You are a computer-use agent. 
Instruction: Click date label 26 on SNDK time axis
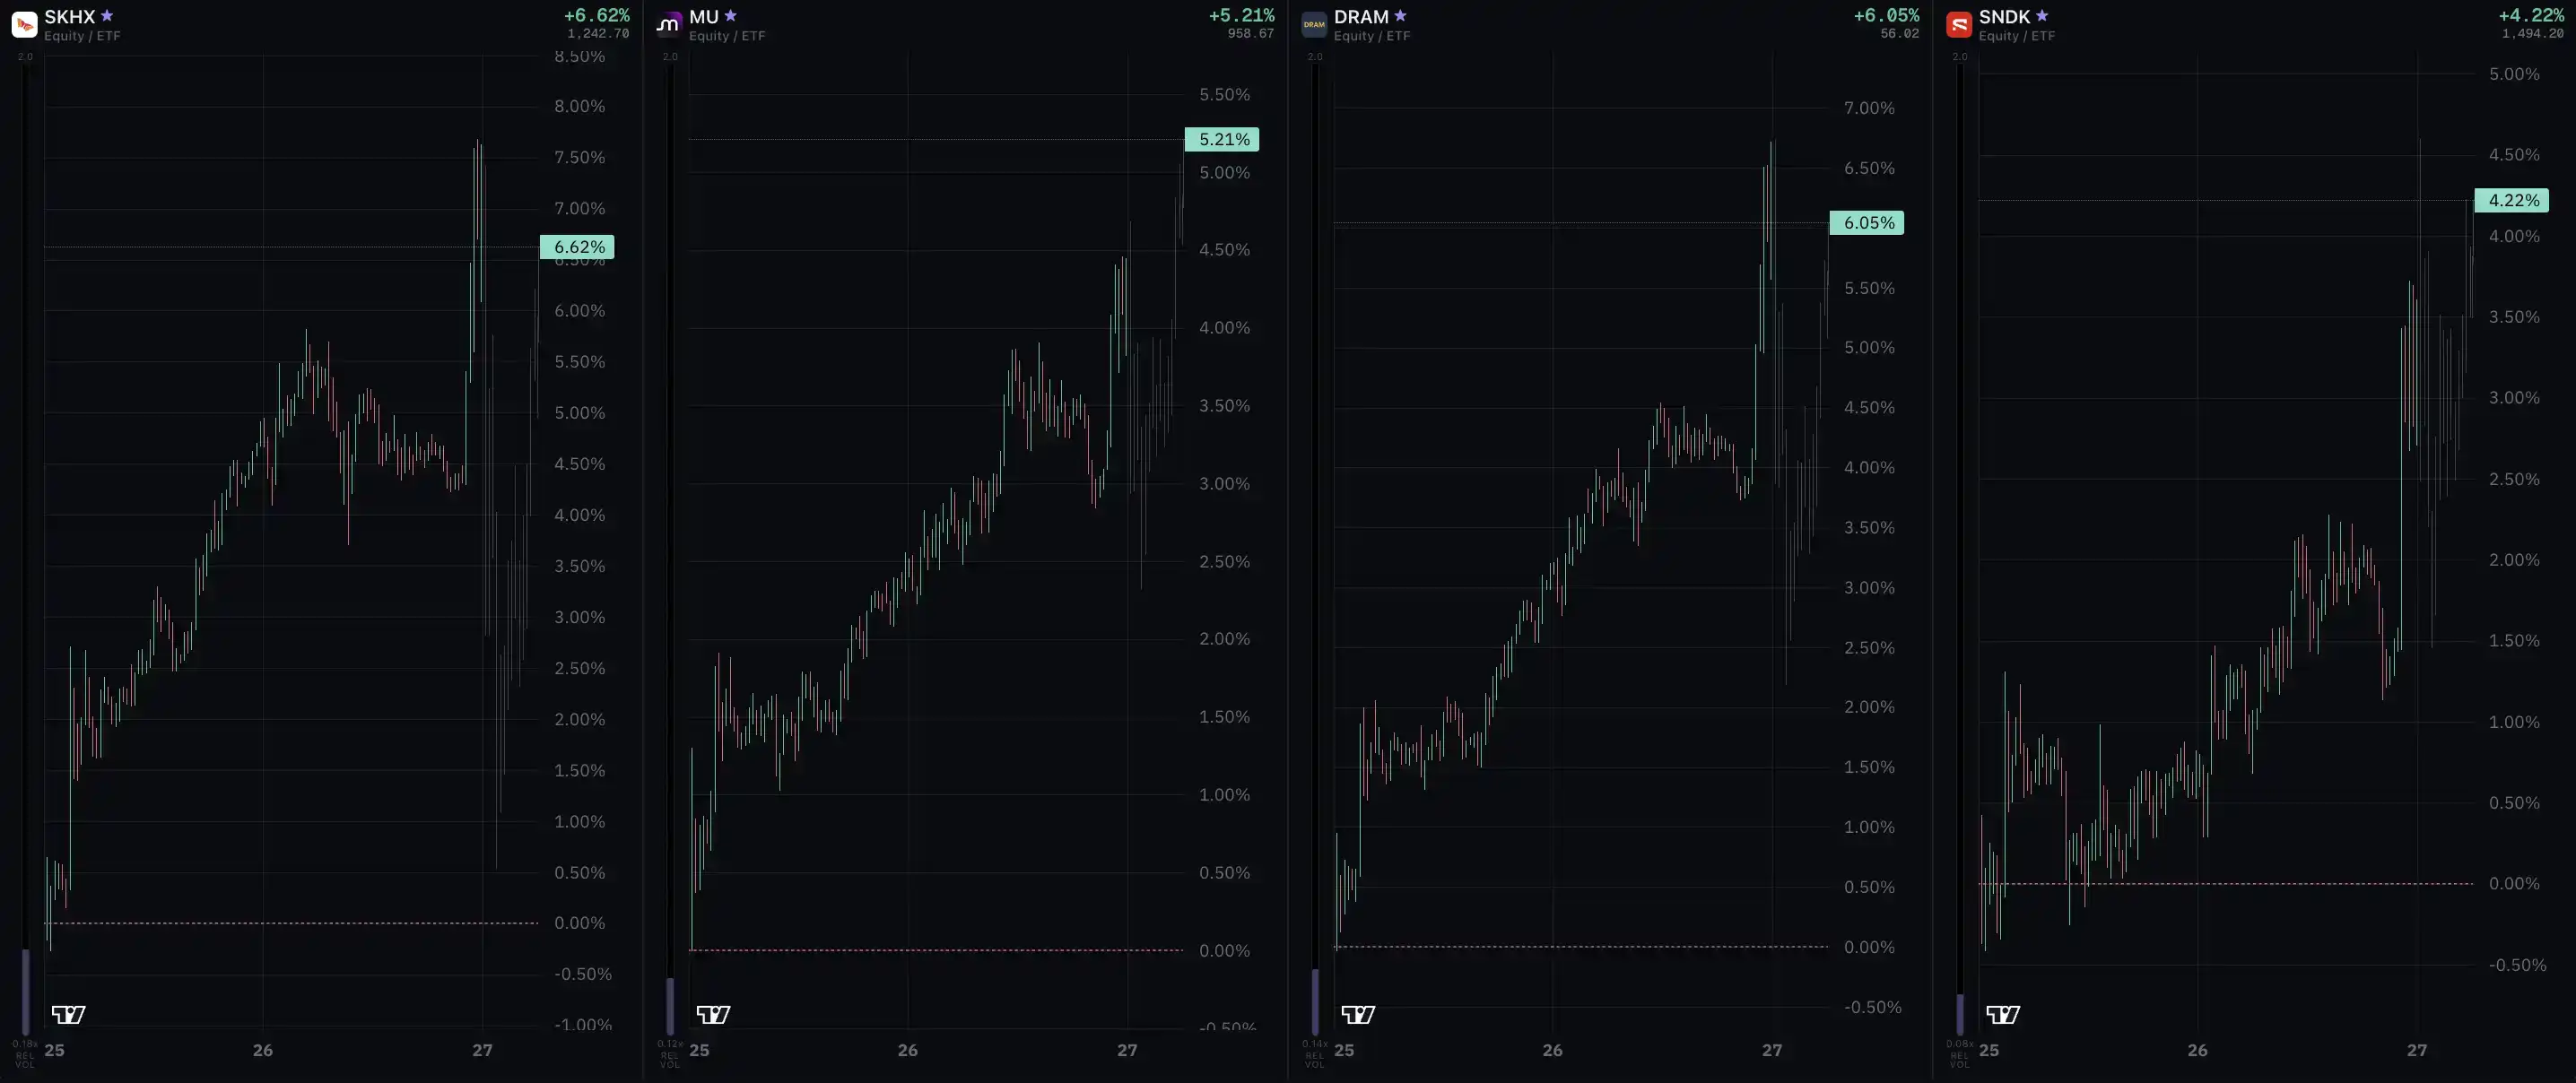[x=2198, y=1050]
